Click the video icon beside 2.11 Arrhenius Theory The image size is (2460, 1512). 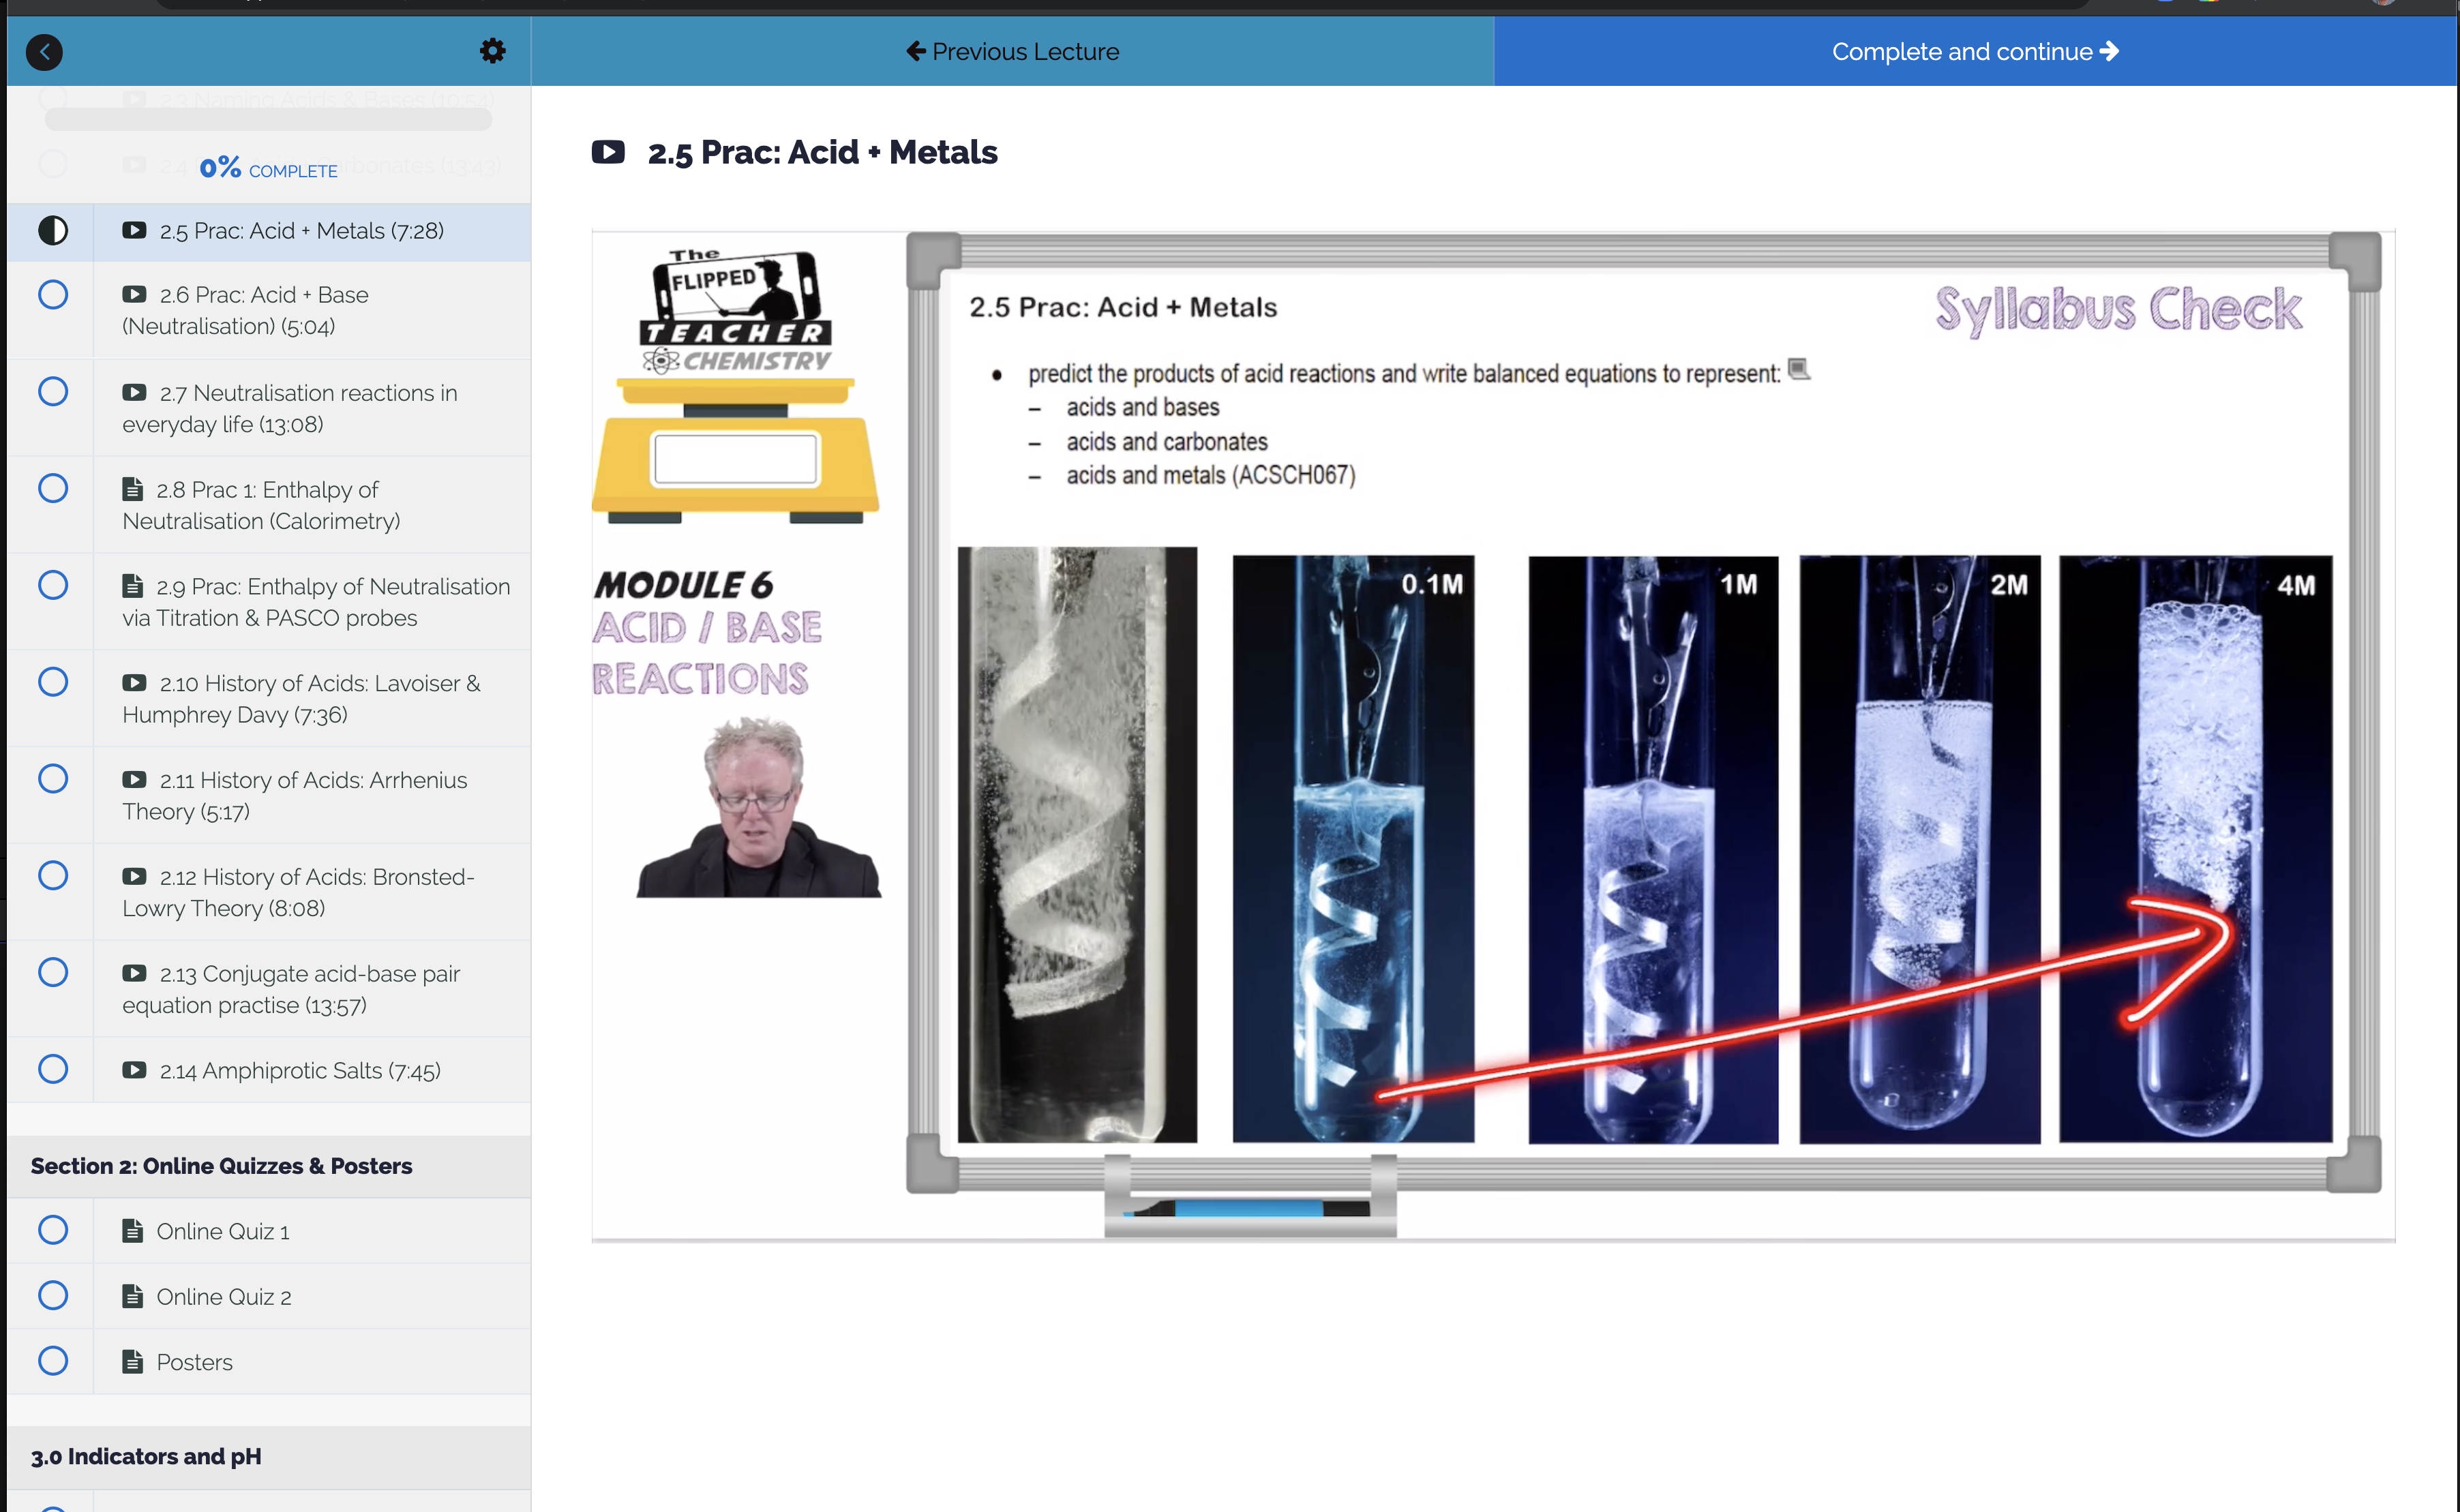[134, 779]
